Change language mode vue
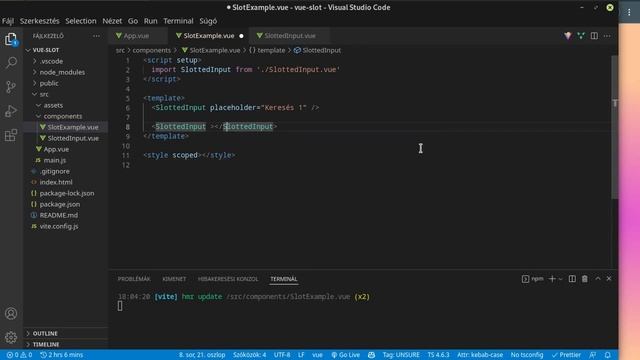This screenshot has height=360, width=640. 317,355
